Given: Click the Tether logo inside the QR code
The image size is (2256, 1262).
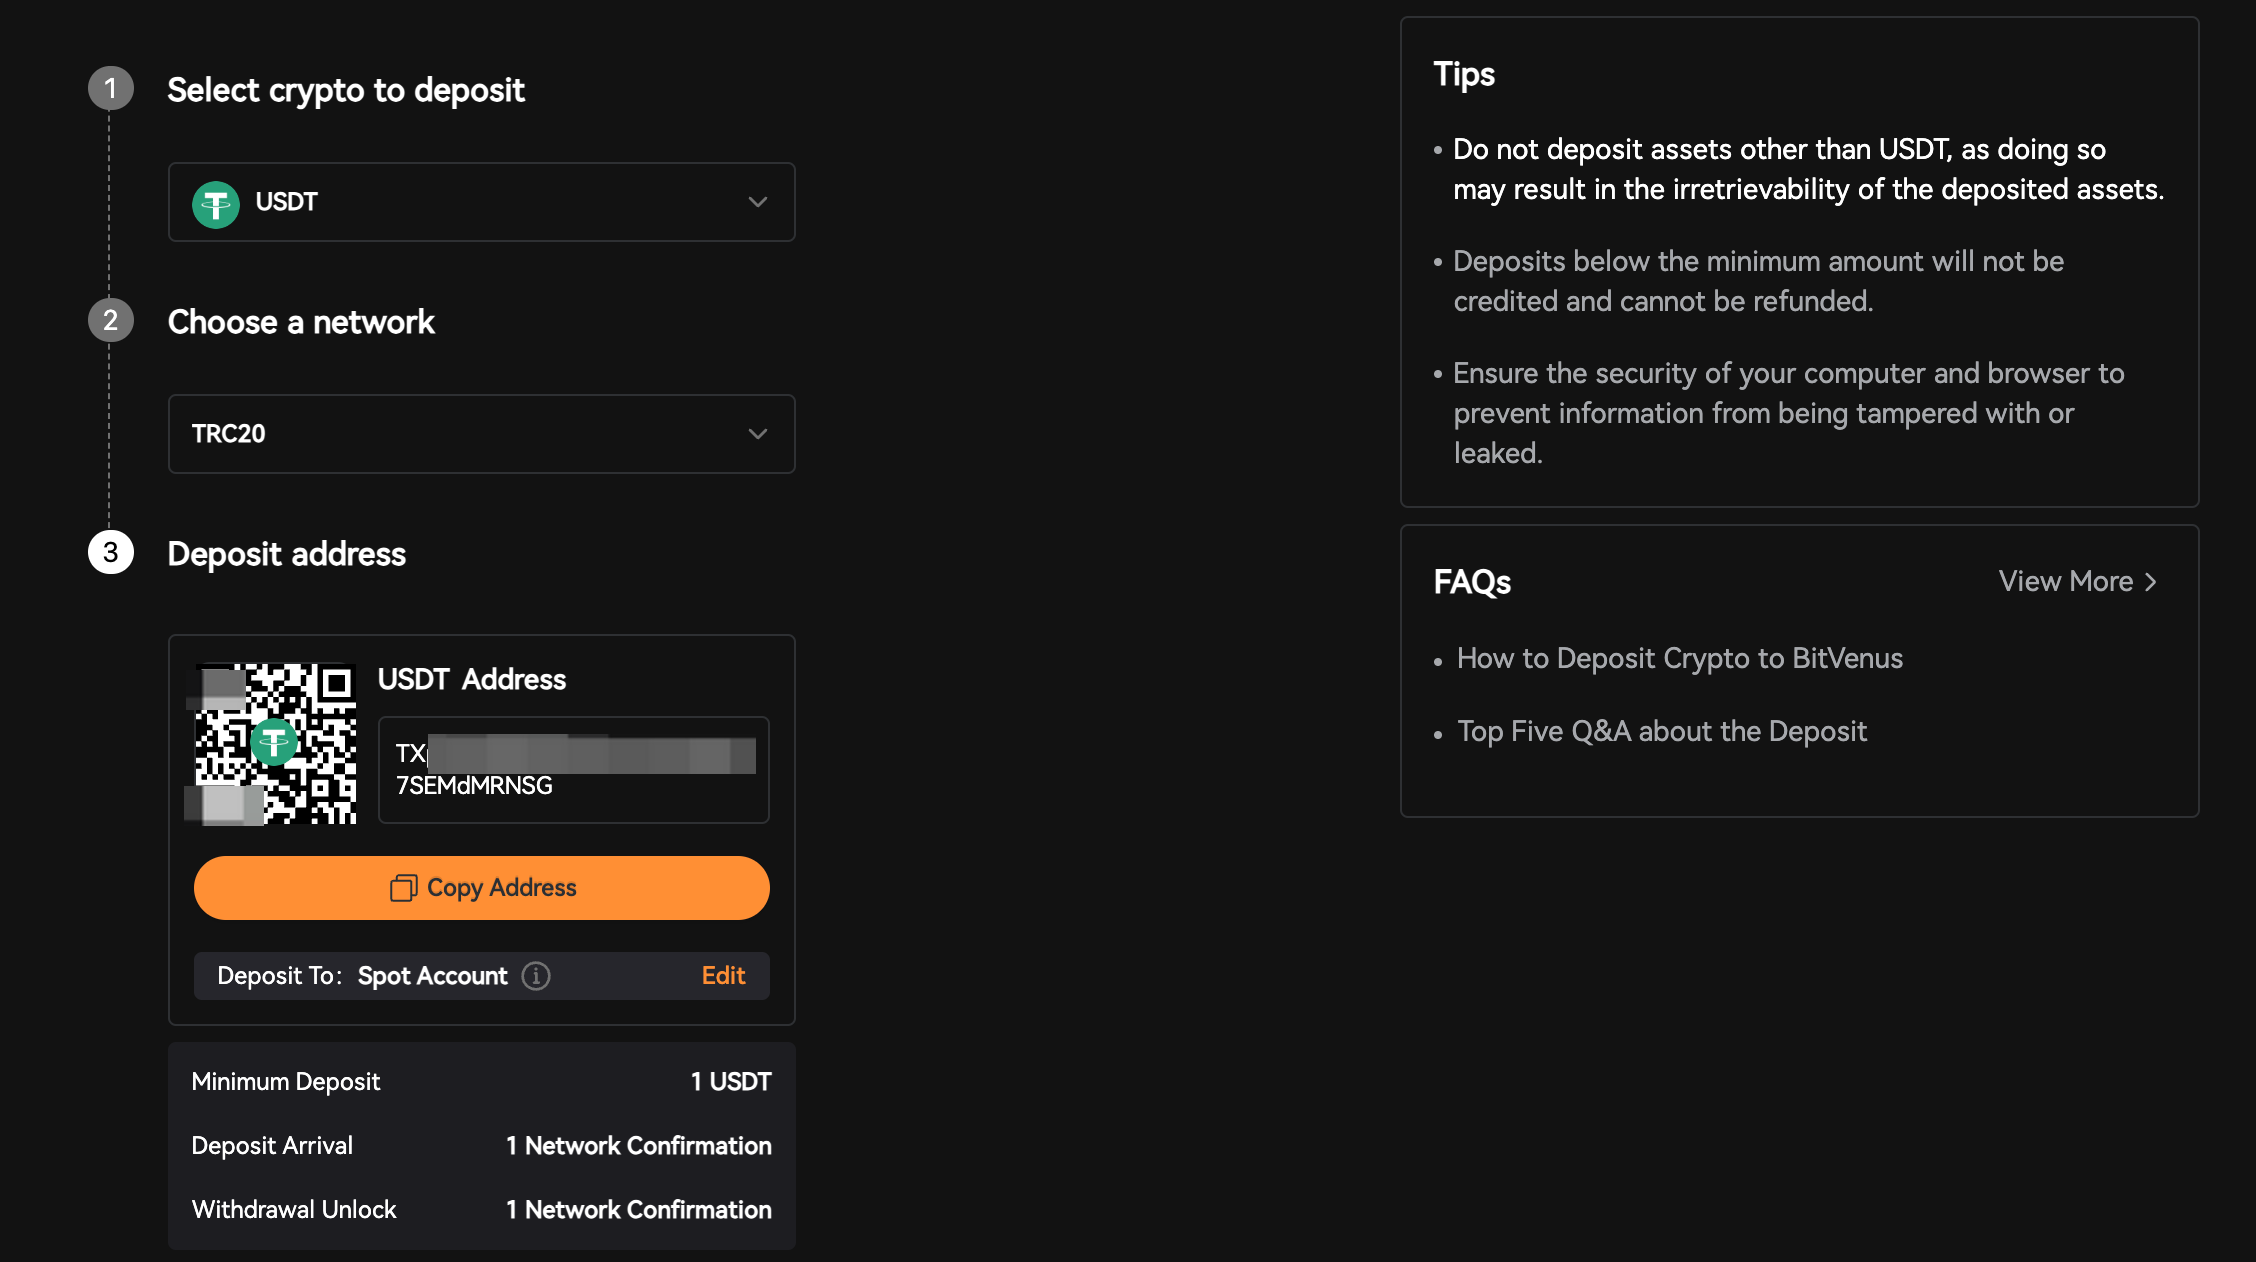Looking at the screenshot, I should coord(274,742).
